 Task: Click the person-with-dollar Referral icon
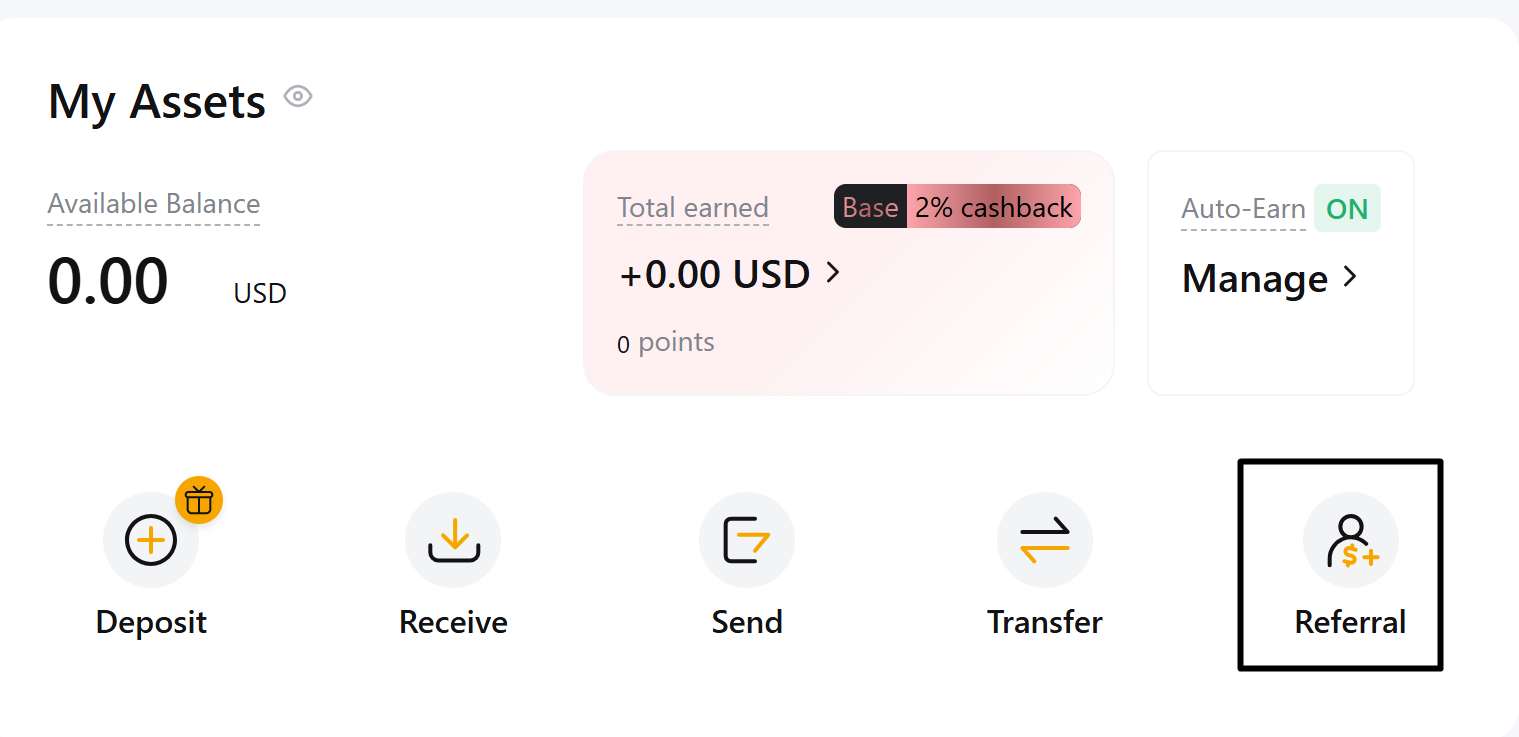[1350, 540]
